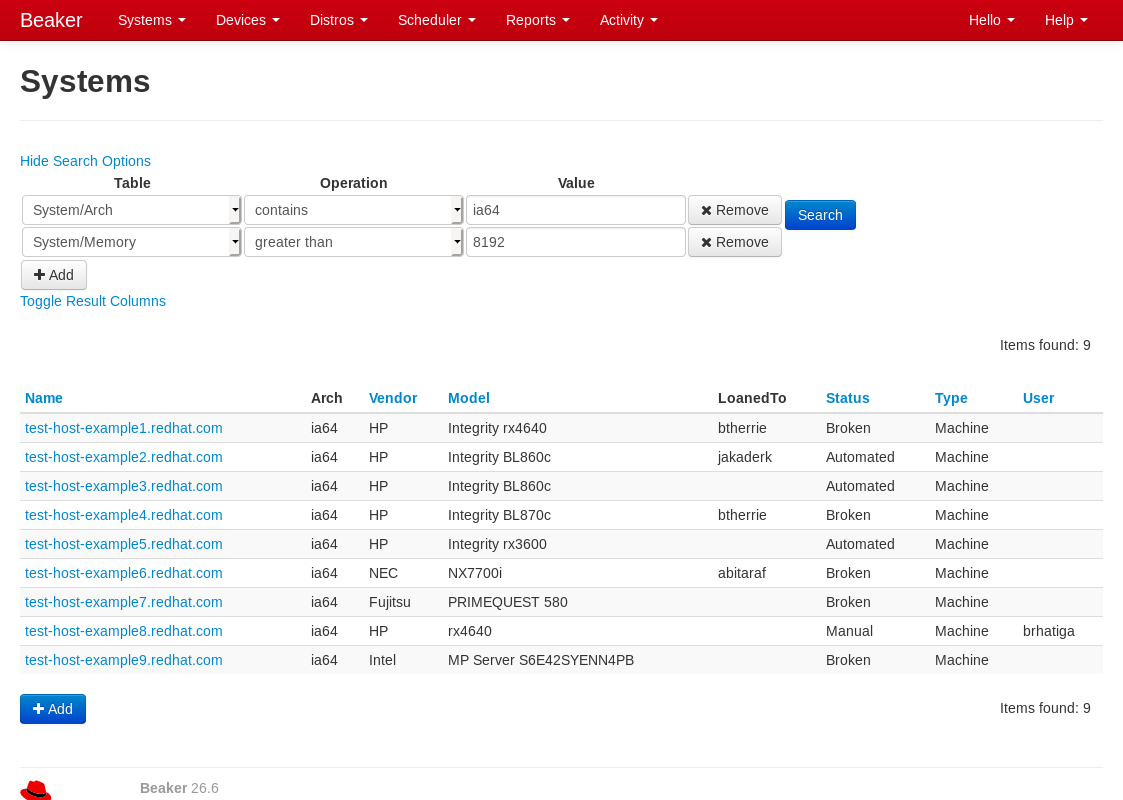Screen dimensions: 1123x800
Task: Select 'MP Server S6E42SYENN4PB' model cell
Action: (x=541, y=660)
